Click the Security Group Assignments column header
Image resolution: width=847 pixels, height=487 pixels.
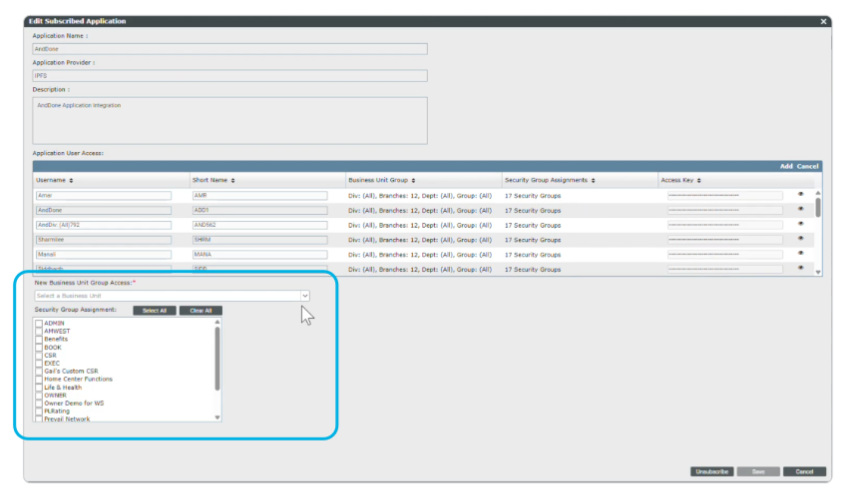(x=546, y=180)
